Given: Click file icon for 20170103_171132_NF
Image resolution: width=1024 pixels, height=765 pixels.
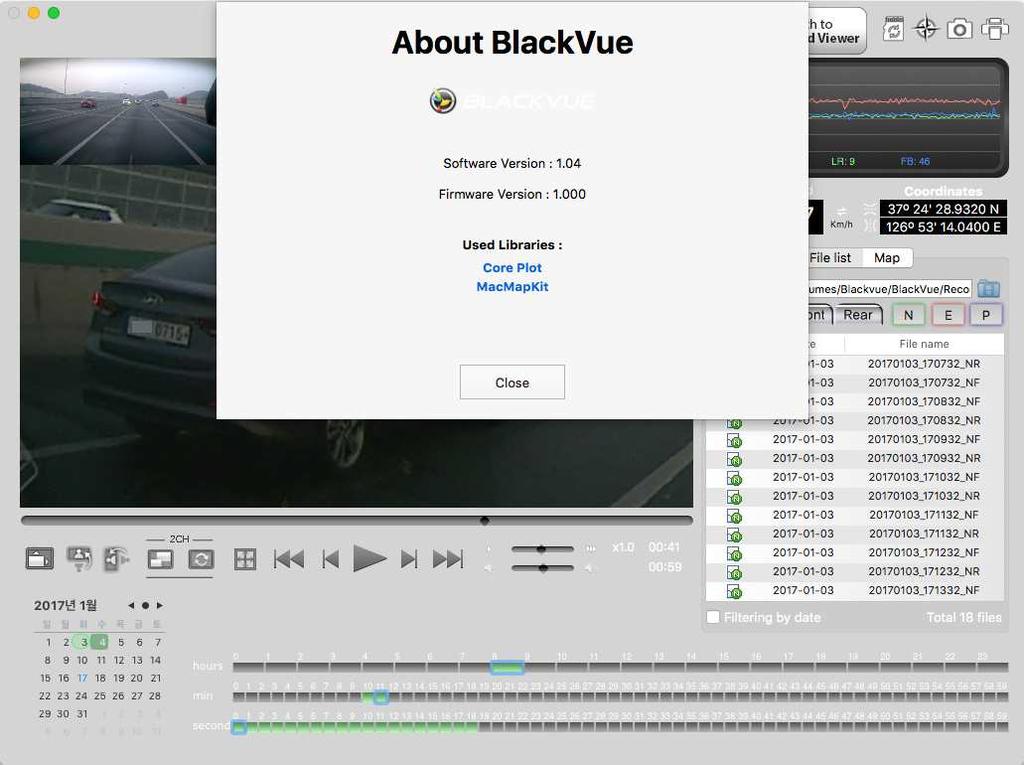Looking at the screenshot, I should click(735, 515).
